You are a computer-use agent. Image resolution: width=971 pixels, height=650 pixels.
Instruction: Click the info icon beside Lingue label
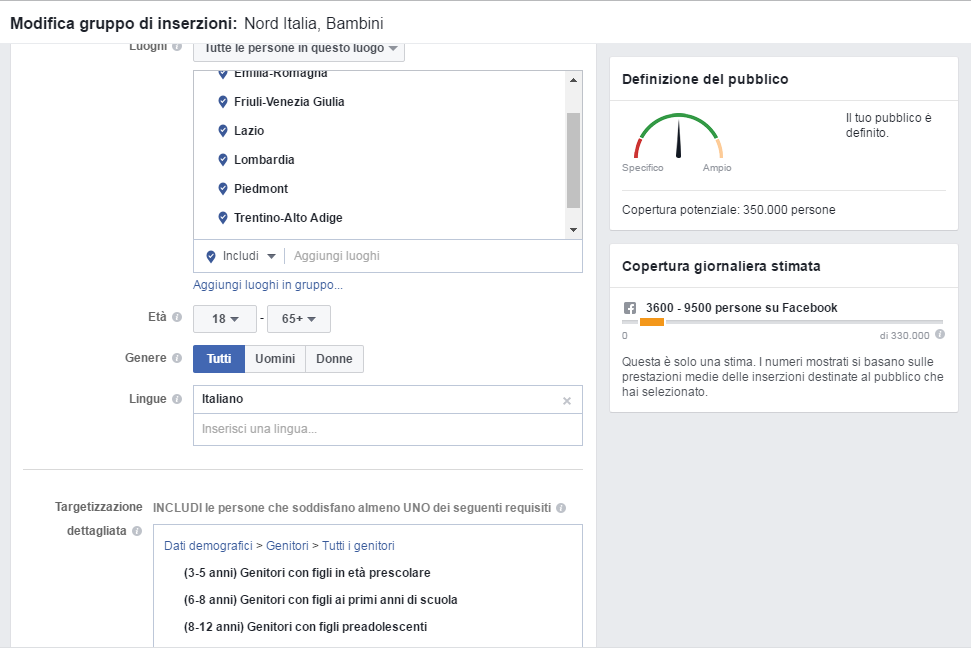(x=177, y=399)
